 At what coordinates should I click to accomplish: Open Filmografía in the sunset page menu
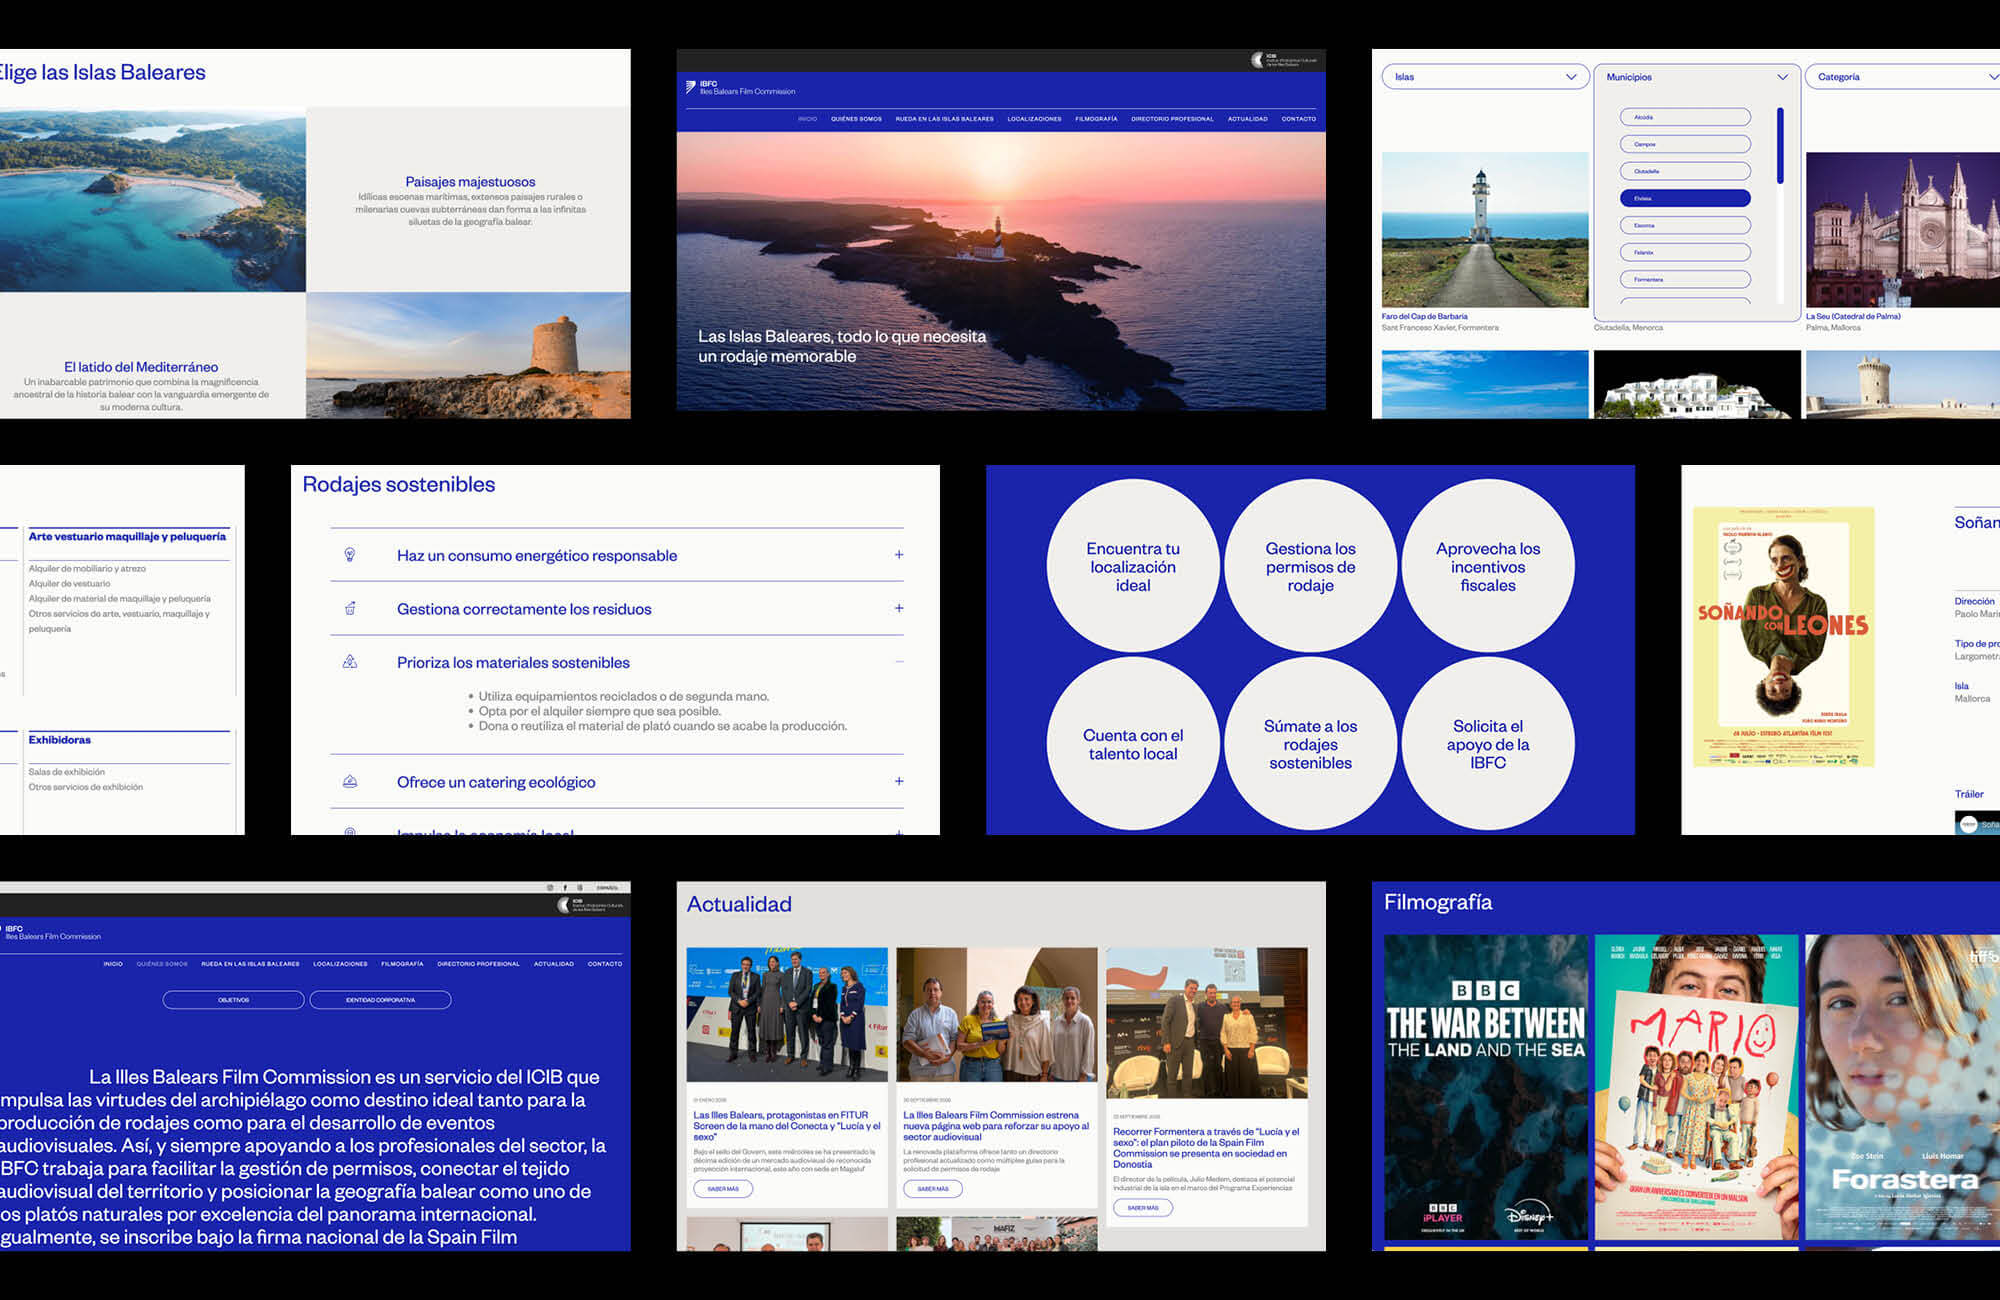click(1096, 119)
